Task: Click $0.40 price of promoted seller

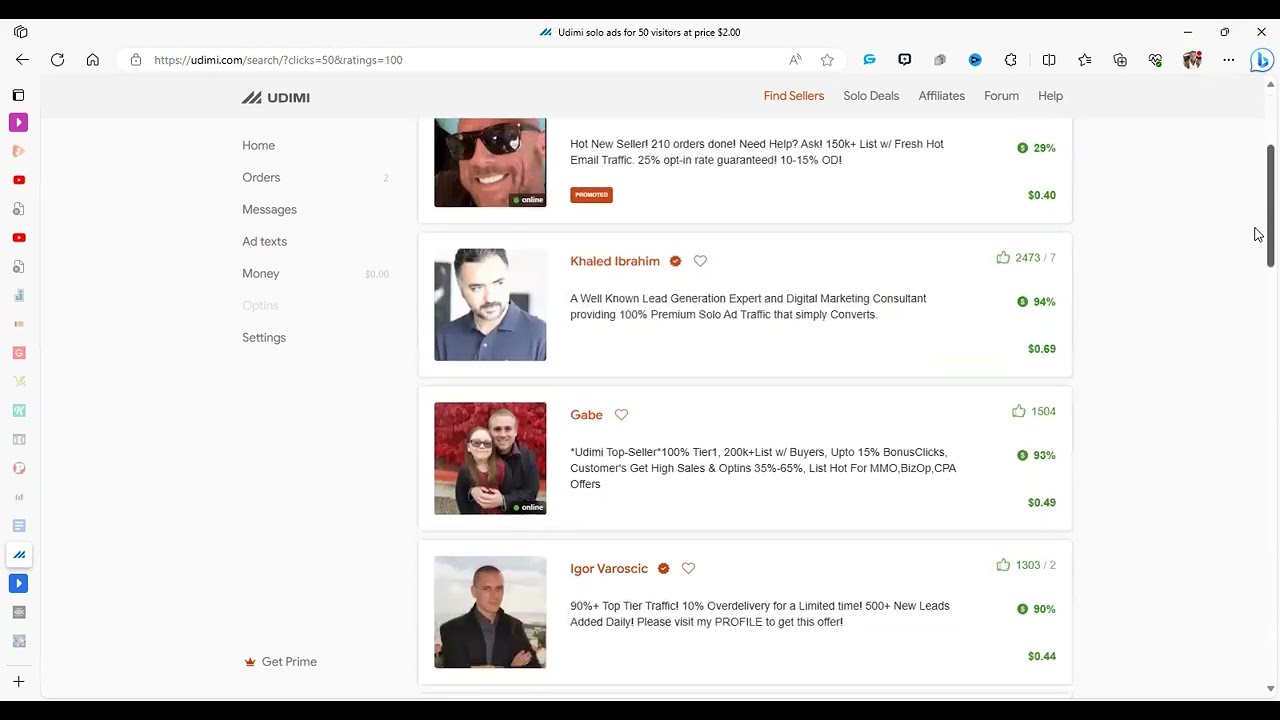Action: [1042, 195]
